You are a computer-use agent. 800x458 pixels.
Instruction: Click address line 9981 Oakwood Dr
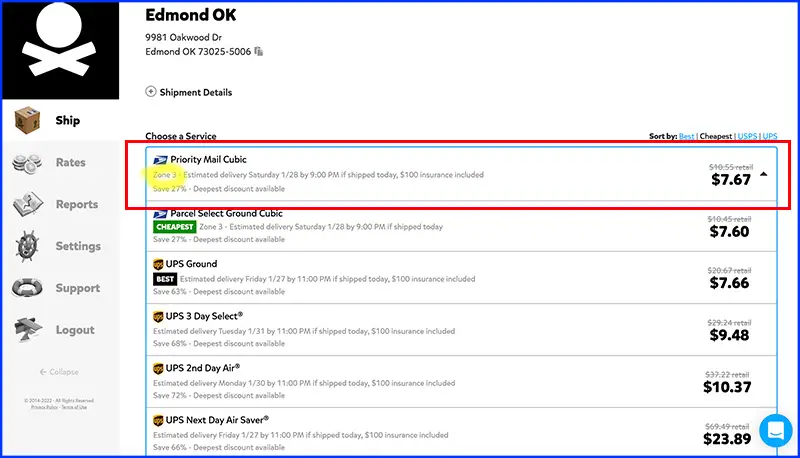(184, 37)
